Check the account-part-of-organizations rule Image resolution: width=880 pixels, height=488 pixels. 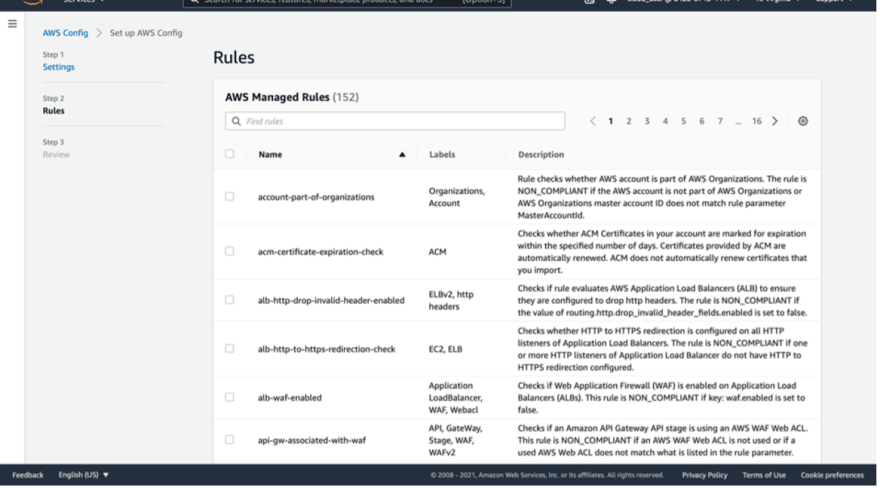tap(230, 196)
